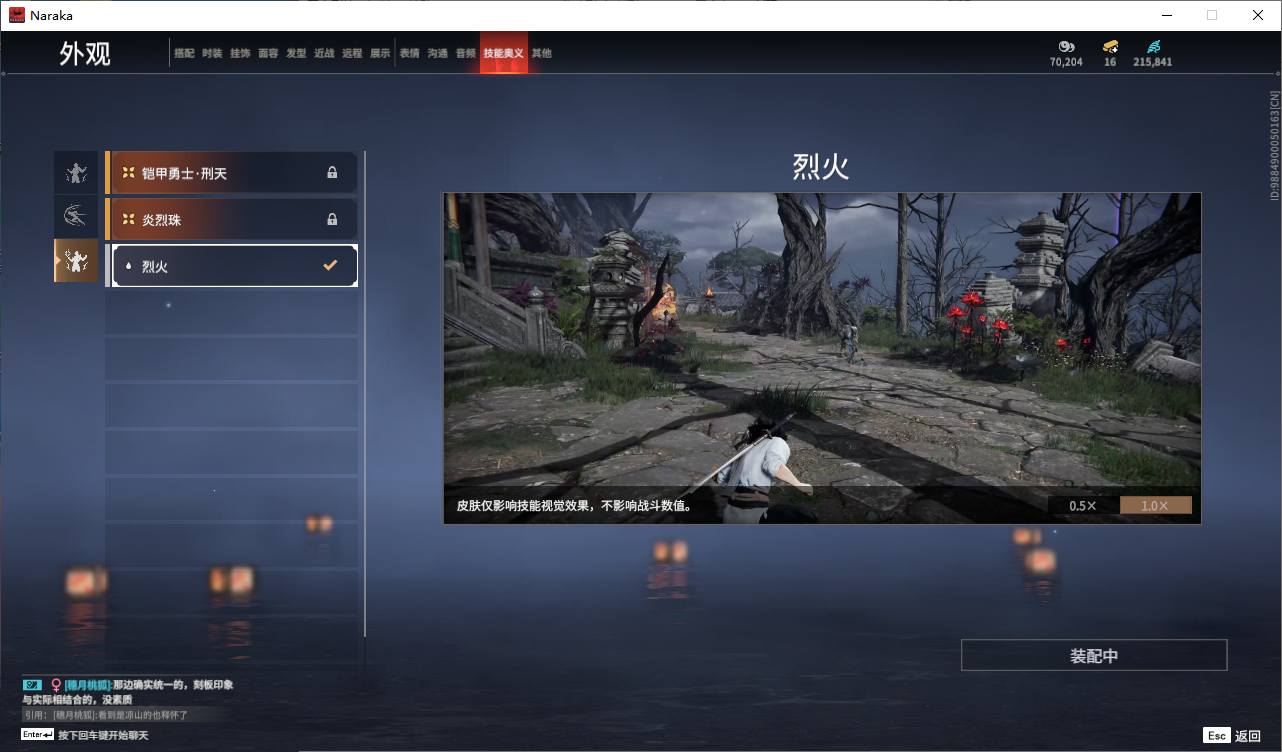This screenshot has height=752, width=1282.
Task: Open the 沟通 tab
Action: [438, 53]
